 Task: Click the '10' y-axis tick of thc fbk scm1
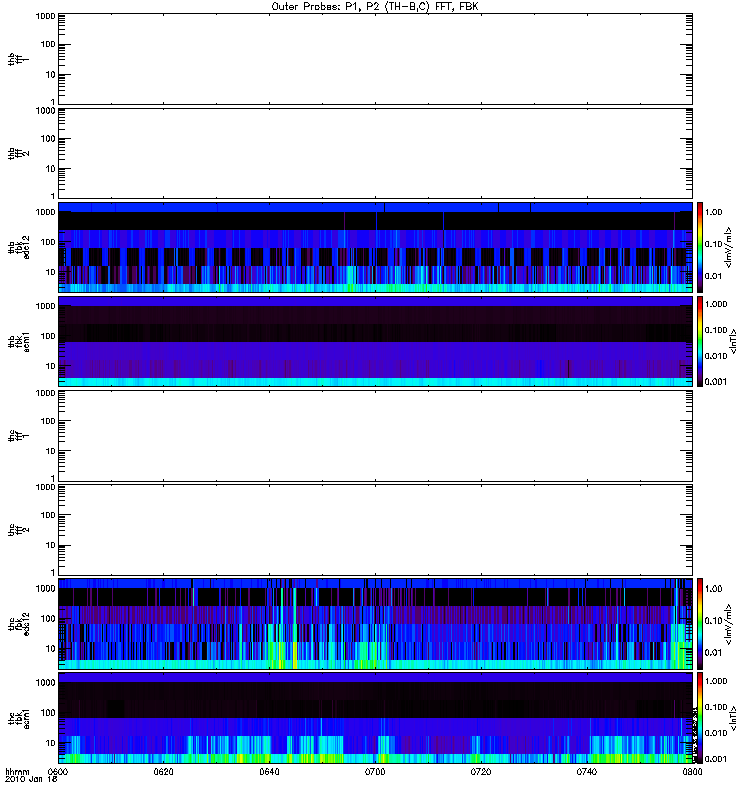point(51,743)
